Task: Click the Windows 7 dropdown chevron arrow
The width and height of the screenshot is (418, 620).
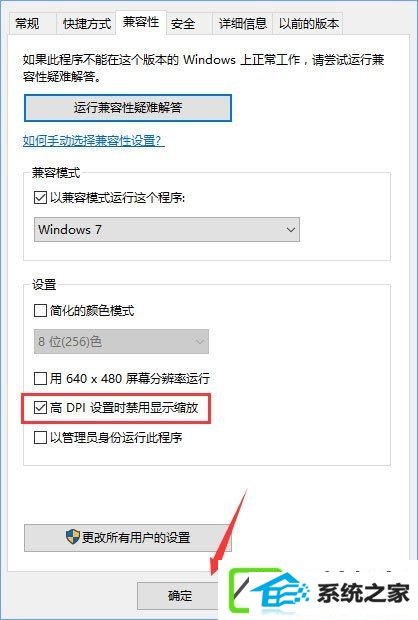Action: pyautogui.click(x=291, y=229)
